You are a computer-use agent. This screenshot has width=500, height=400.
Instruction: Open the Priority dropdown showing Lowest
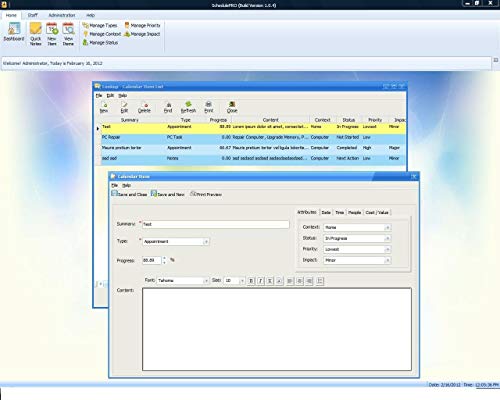coord(387,249)
